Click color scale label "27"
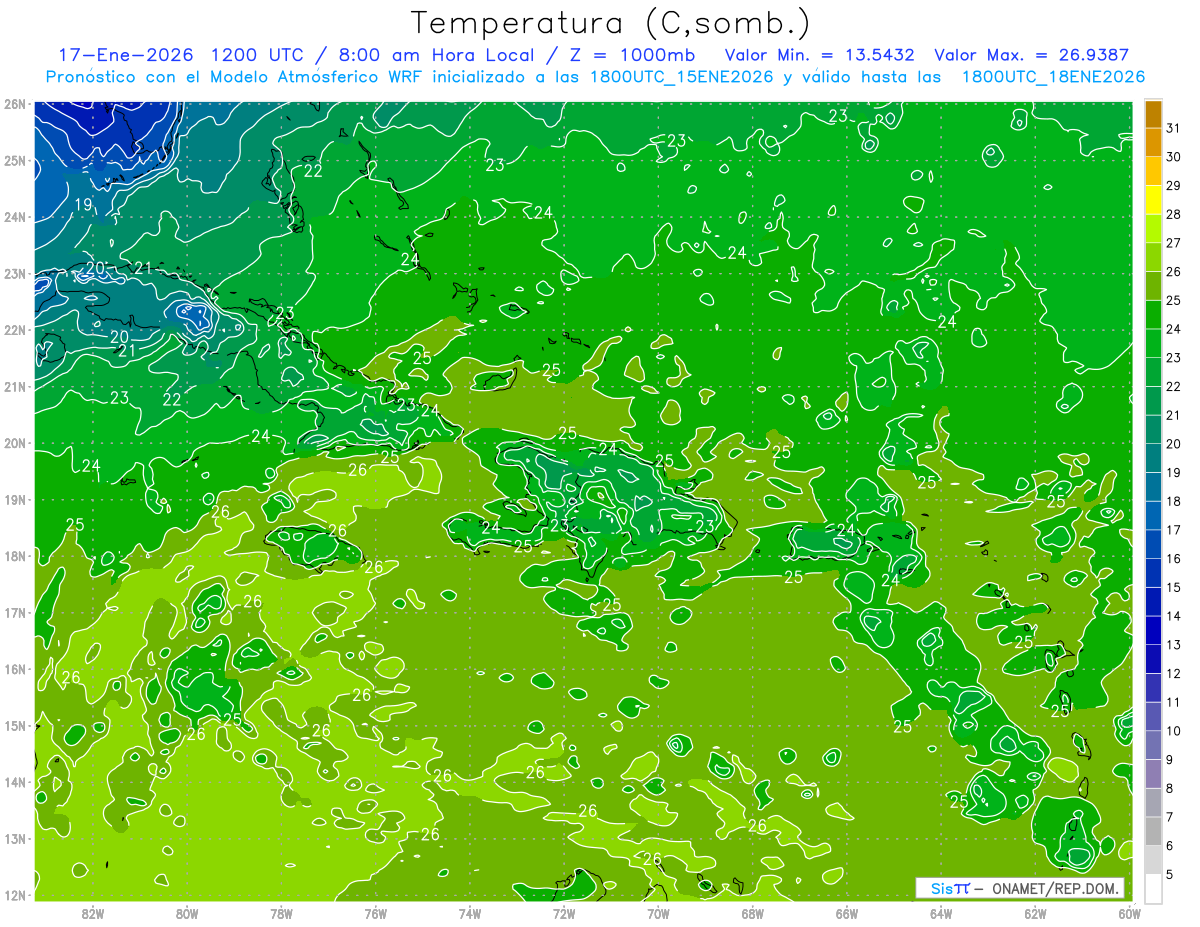This screenshot has height=927, width=1200. (1173, 243)
